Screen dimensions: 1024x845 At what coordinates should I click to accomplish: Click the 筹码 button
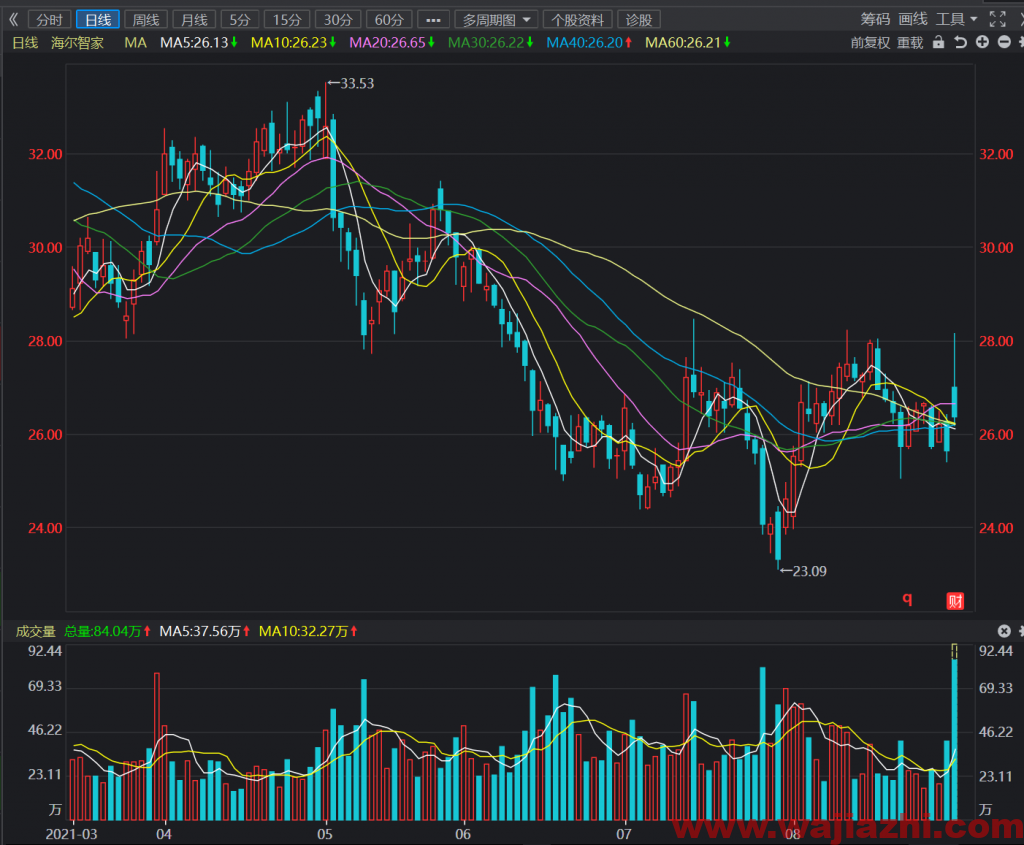874,20
